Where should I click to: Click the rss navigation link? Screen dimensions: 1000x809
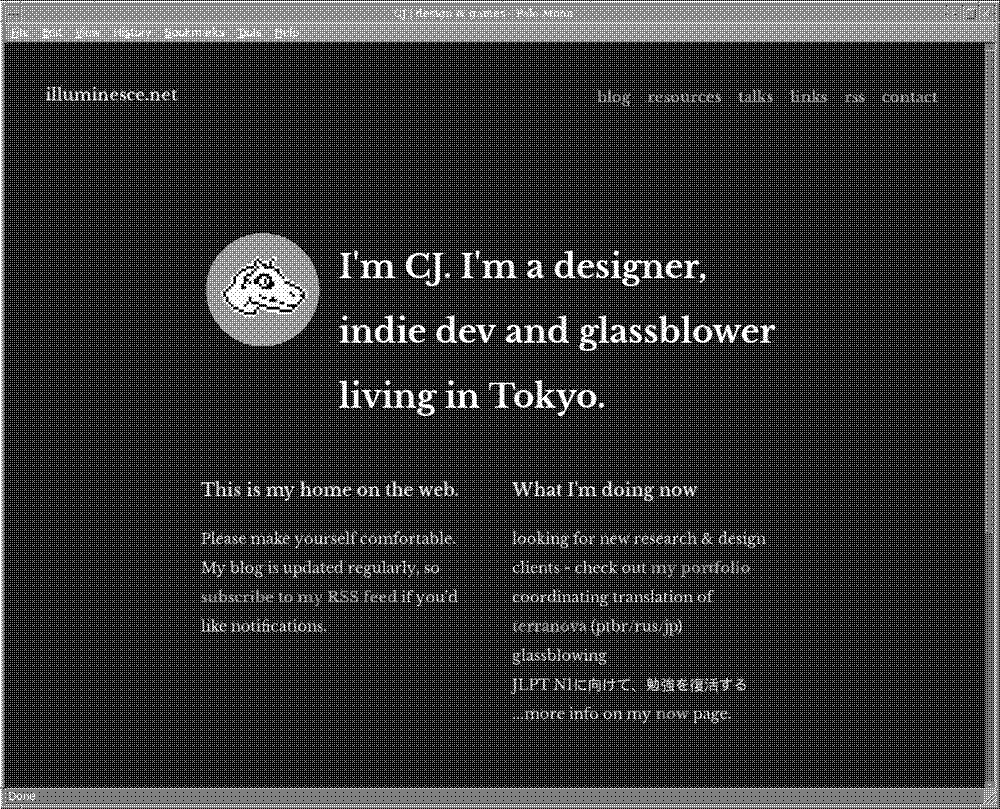pyautogui.click(x=856, y=97)
